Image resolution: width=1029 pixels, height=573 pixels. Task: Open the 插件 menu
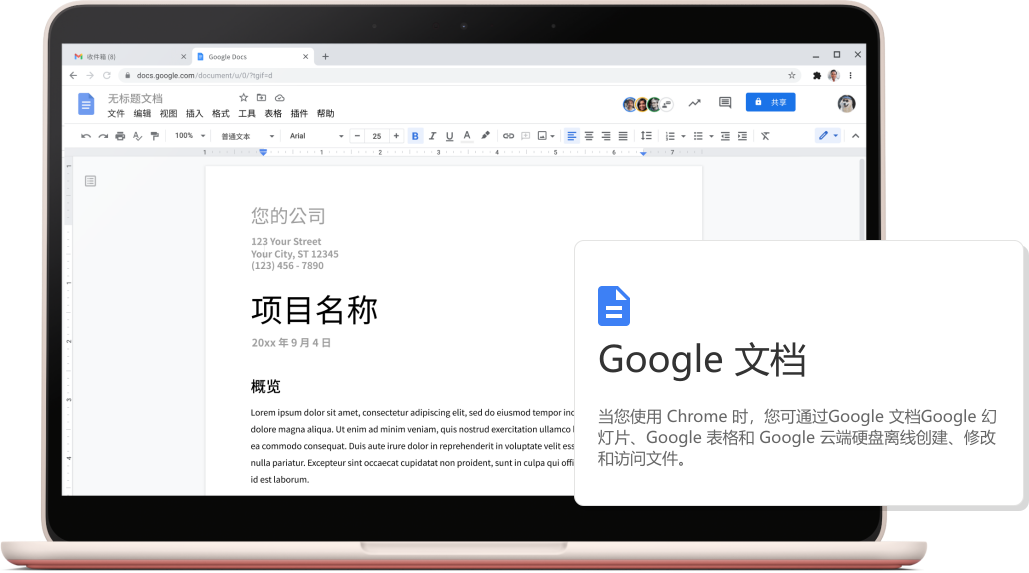(x=299, y=114)
